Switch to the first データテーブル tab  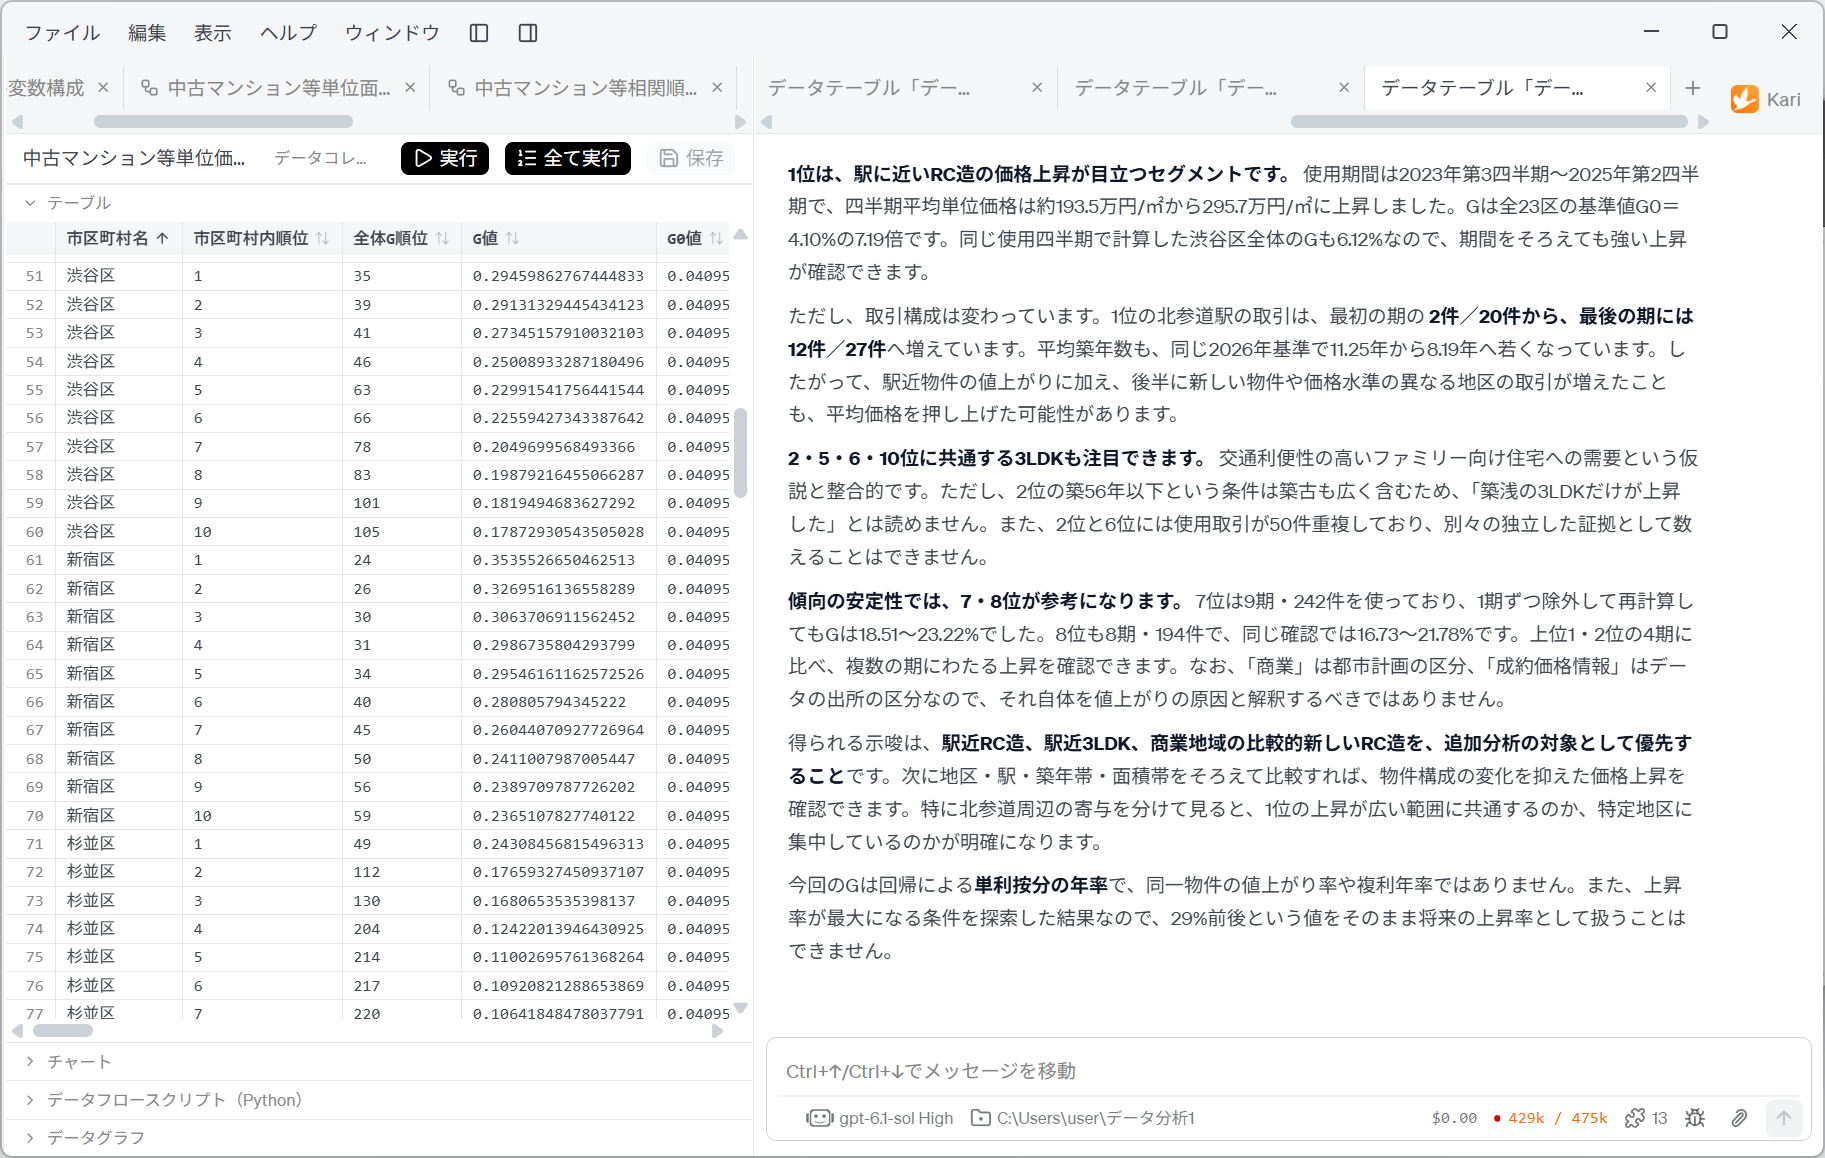(903, 88)
